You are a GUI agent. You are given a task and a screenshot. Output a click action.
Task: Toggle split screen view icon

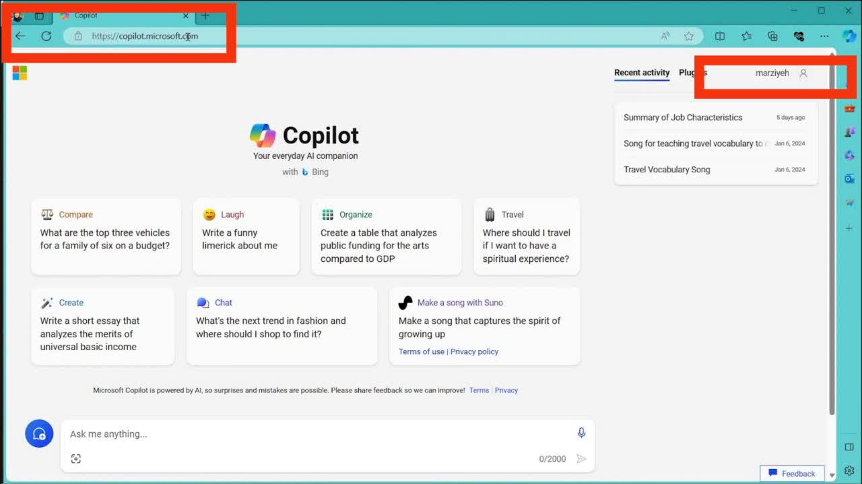(720, 36)
